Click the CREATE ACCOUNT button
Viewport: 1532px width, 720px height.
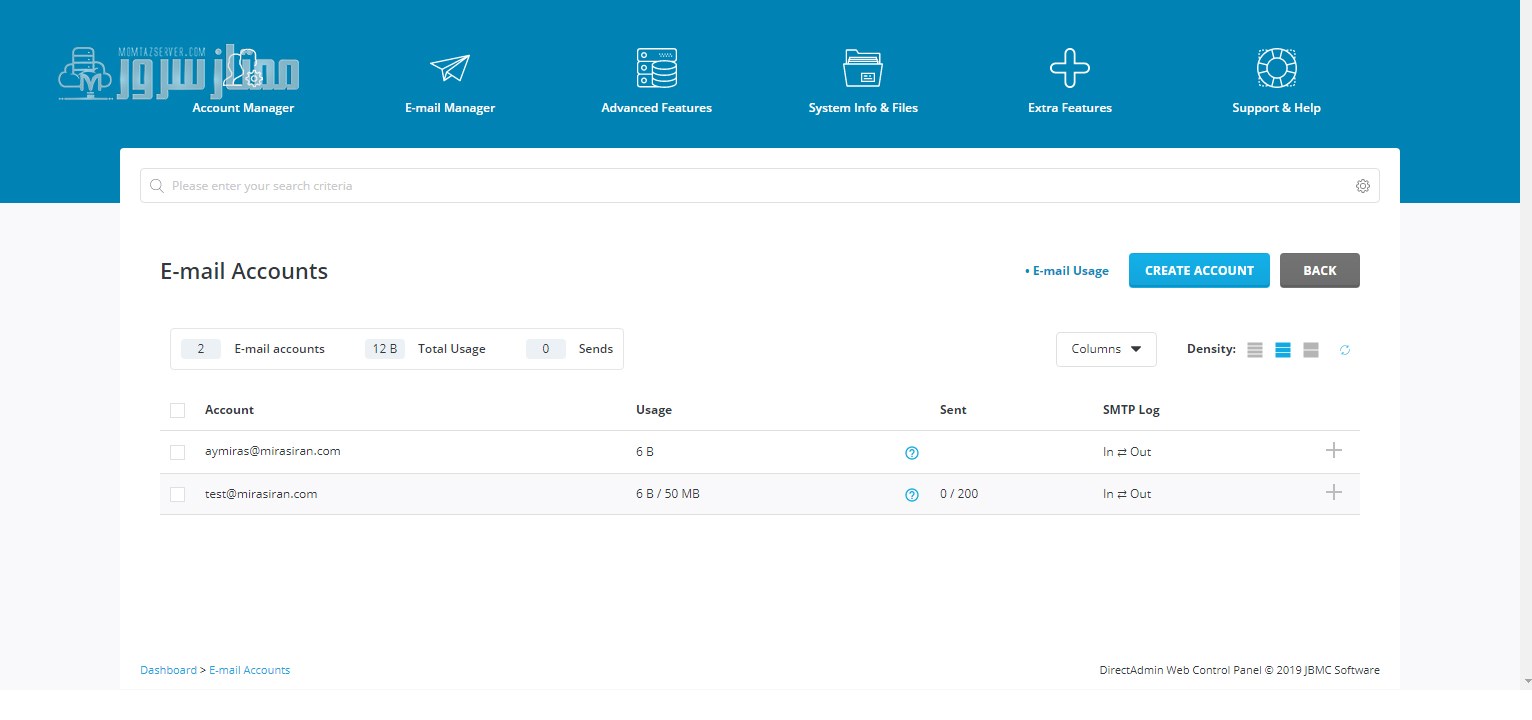click(1199, 270)
